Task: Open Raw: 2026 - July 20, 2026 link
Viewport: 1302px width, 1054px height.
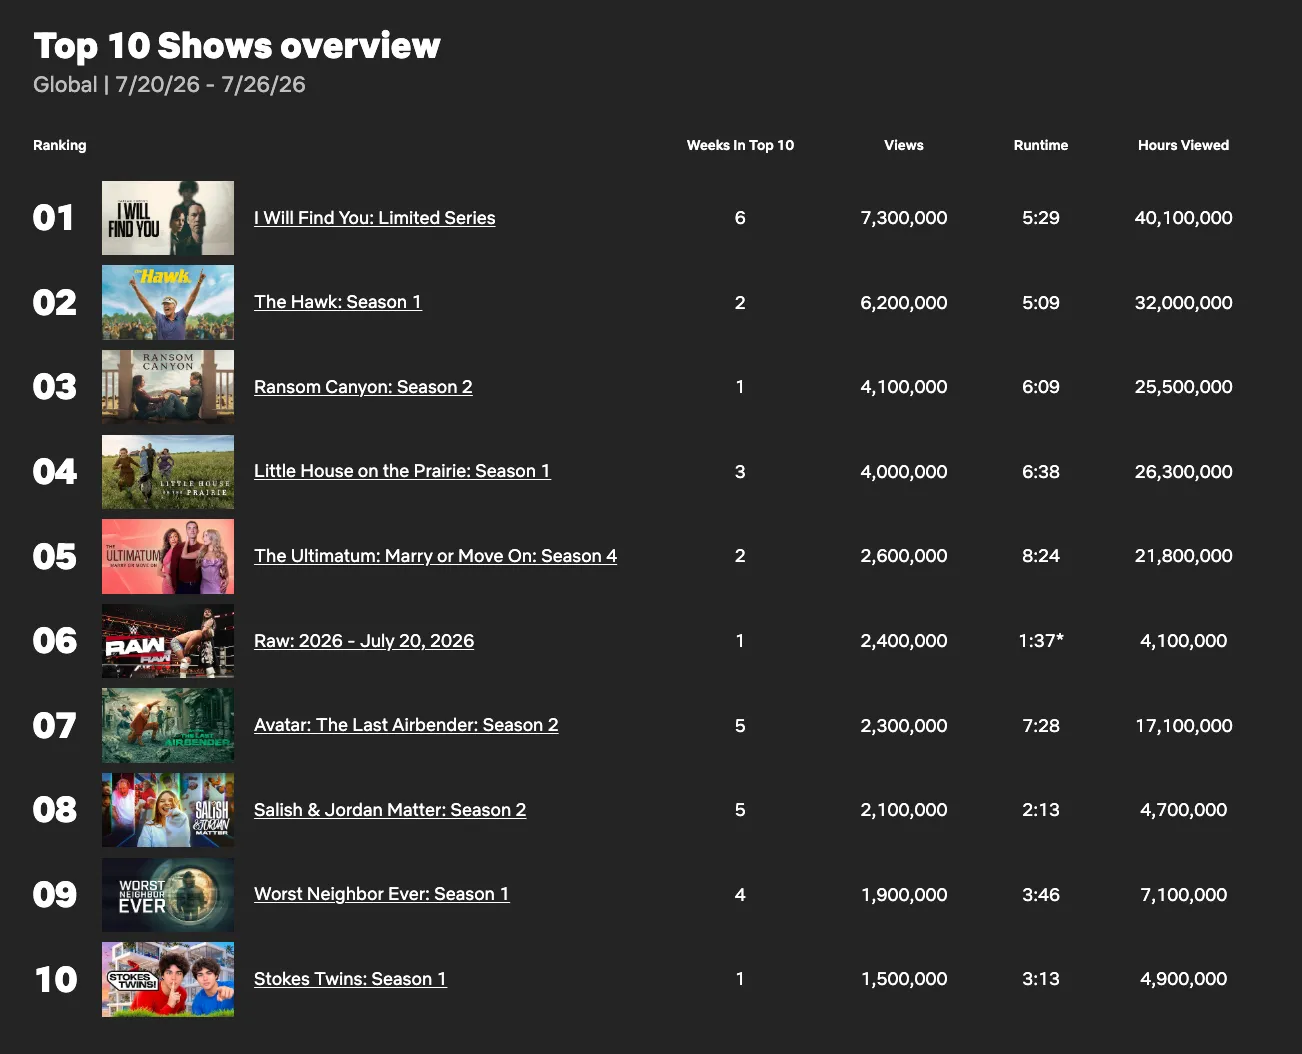Action: coord(364,641)
